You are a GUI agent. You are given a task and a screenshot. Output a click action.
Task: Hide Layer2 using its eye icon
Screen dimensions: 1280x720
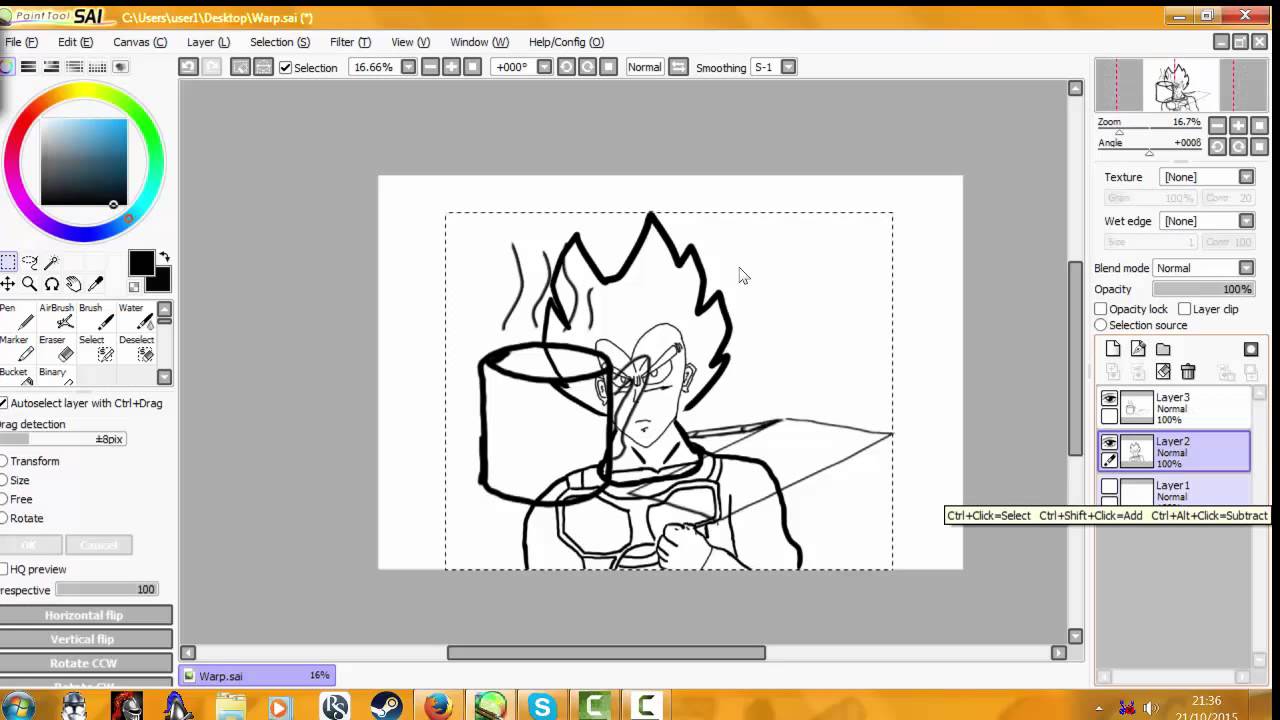[1109, 443]
